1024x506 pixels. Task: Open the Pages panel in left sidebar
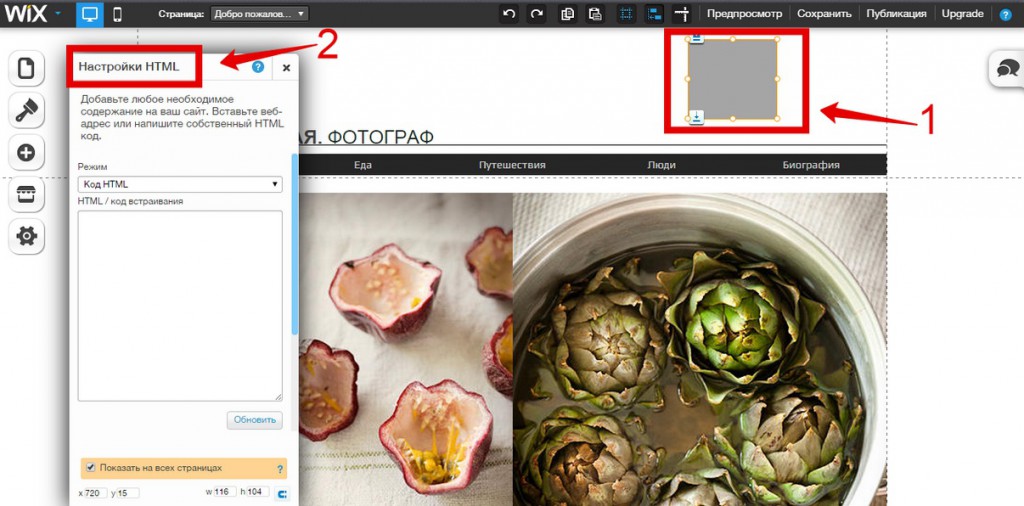(26, 69)
